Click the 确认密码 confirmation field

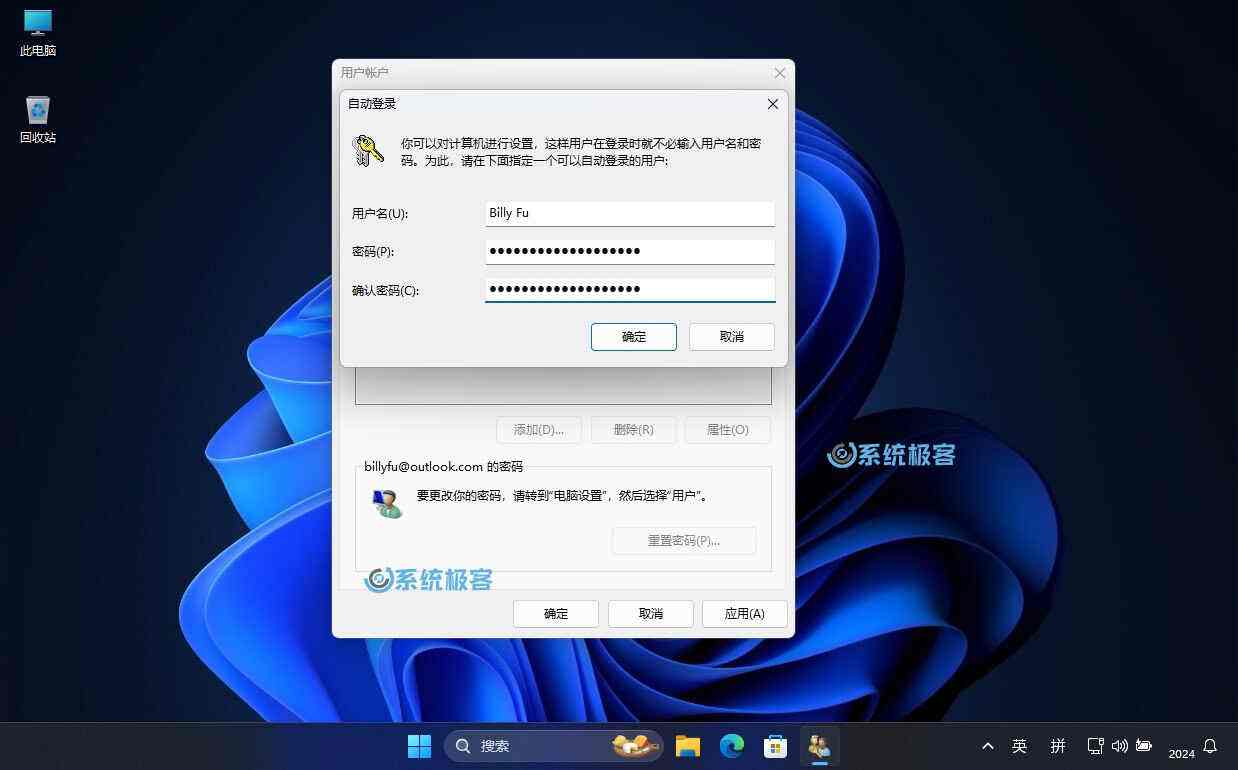point(629,290)
